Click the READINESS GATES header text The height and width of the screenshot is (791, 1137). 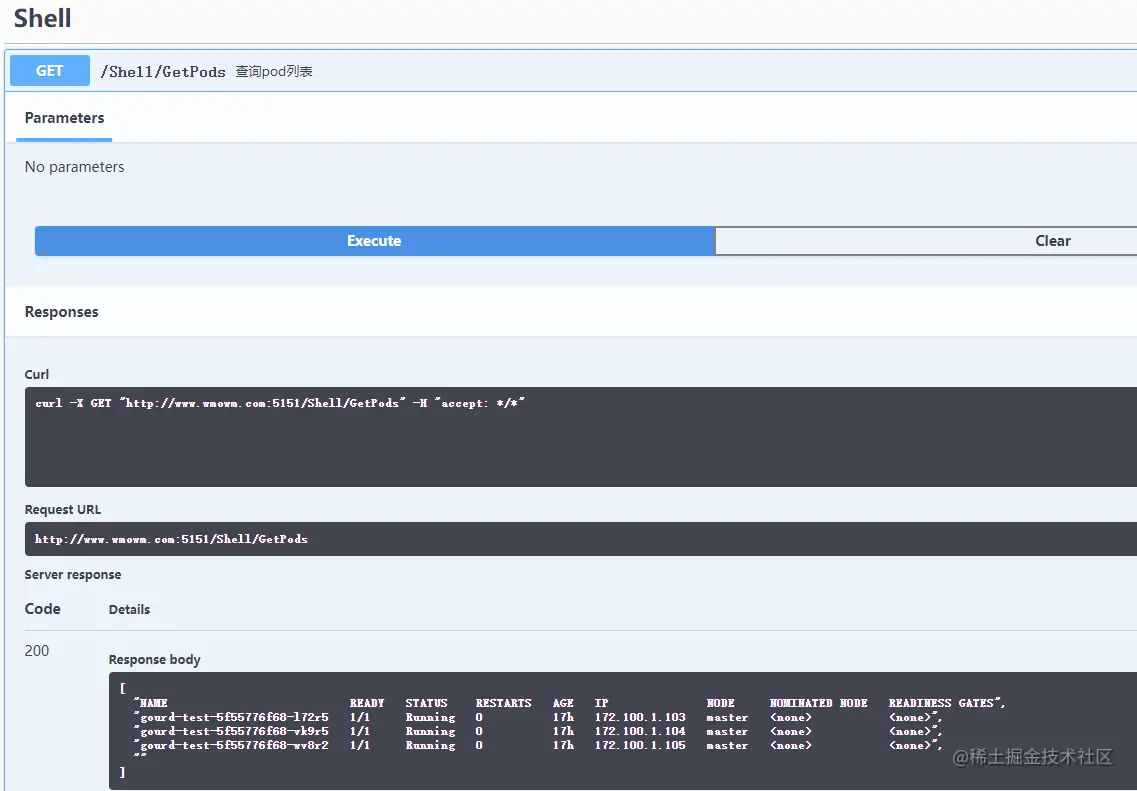tap(941, 703)
